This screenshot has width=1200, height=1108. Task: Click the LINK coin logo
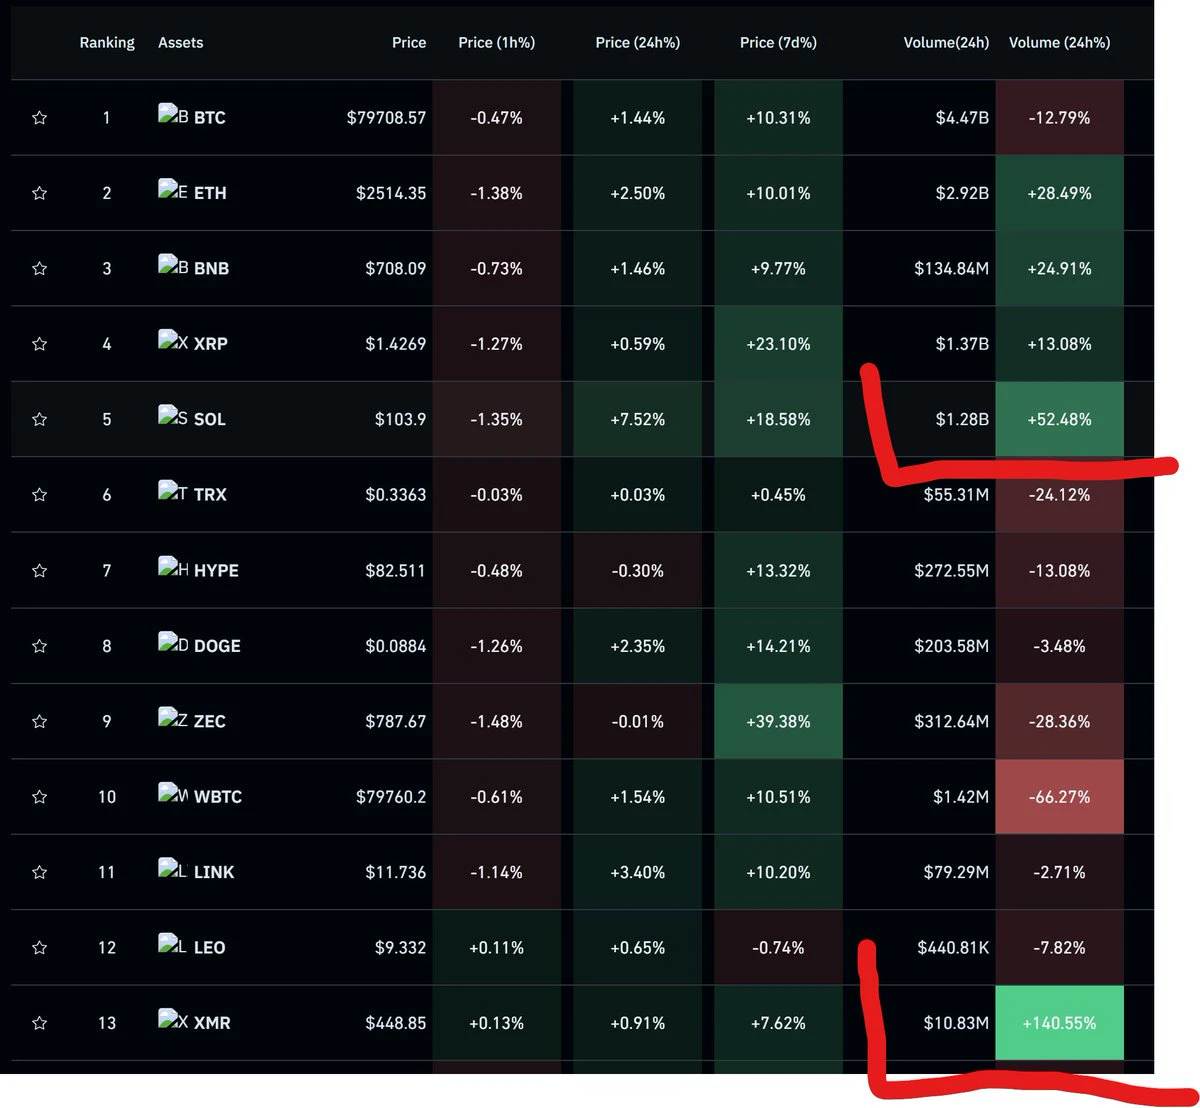click(173, 869)
